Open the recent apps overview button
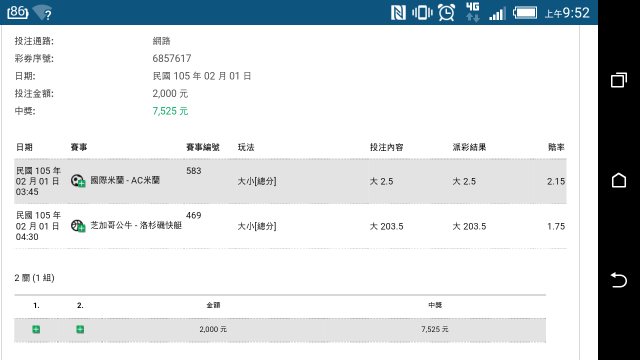Viewport: 640px width, 360px height. click(x=619, y=80)
